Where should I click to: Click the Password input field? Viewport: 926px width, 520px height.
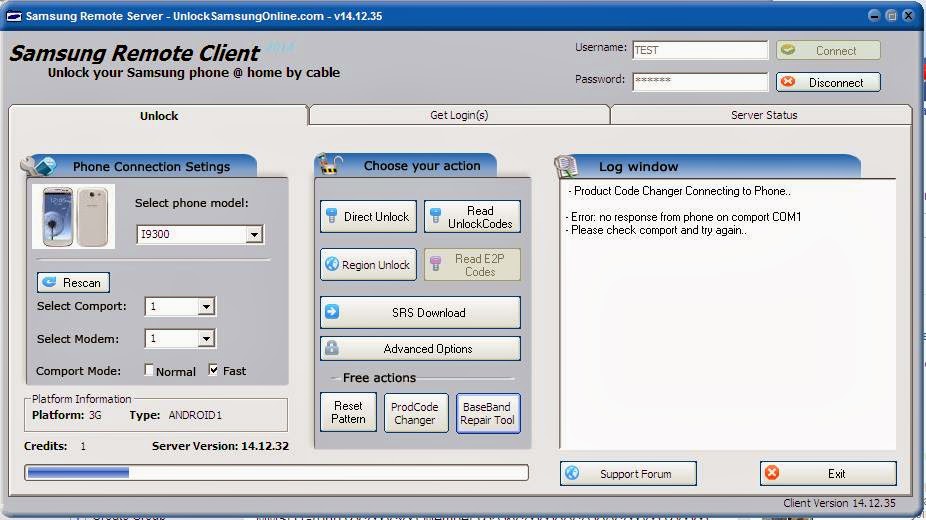700,81
